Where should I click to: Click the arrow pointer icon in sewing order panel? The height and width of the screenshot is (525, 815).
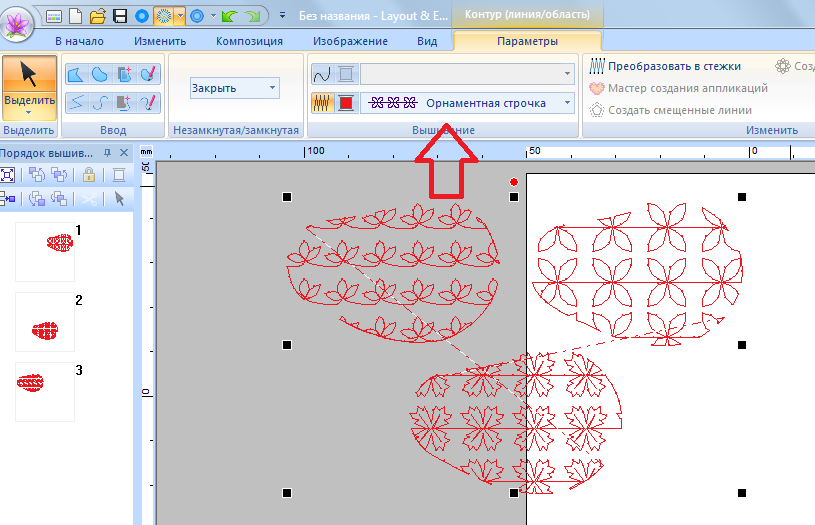119,199
